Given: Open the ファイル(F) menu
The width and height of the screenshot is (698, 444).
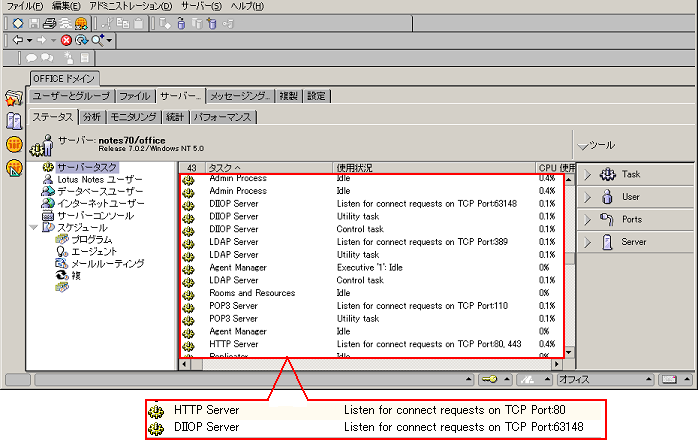Looking at the screenshot, I should pyautogui.click(x=25, y=6).
